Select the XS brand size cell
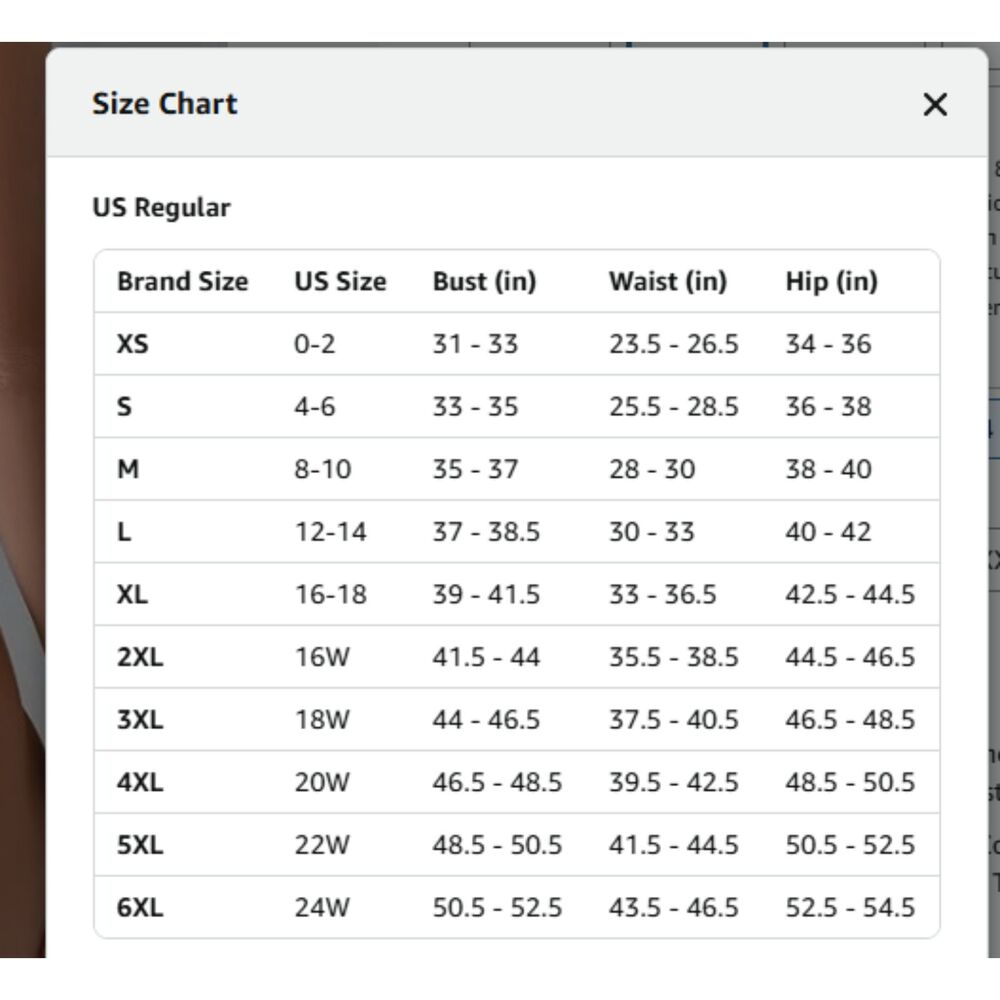Image resolution: width=1000 pixels, height=1000 pixels. [132, 344]
